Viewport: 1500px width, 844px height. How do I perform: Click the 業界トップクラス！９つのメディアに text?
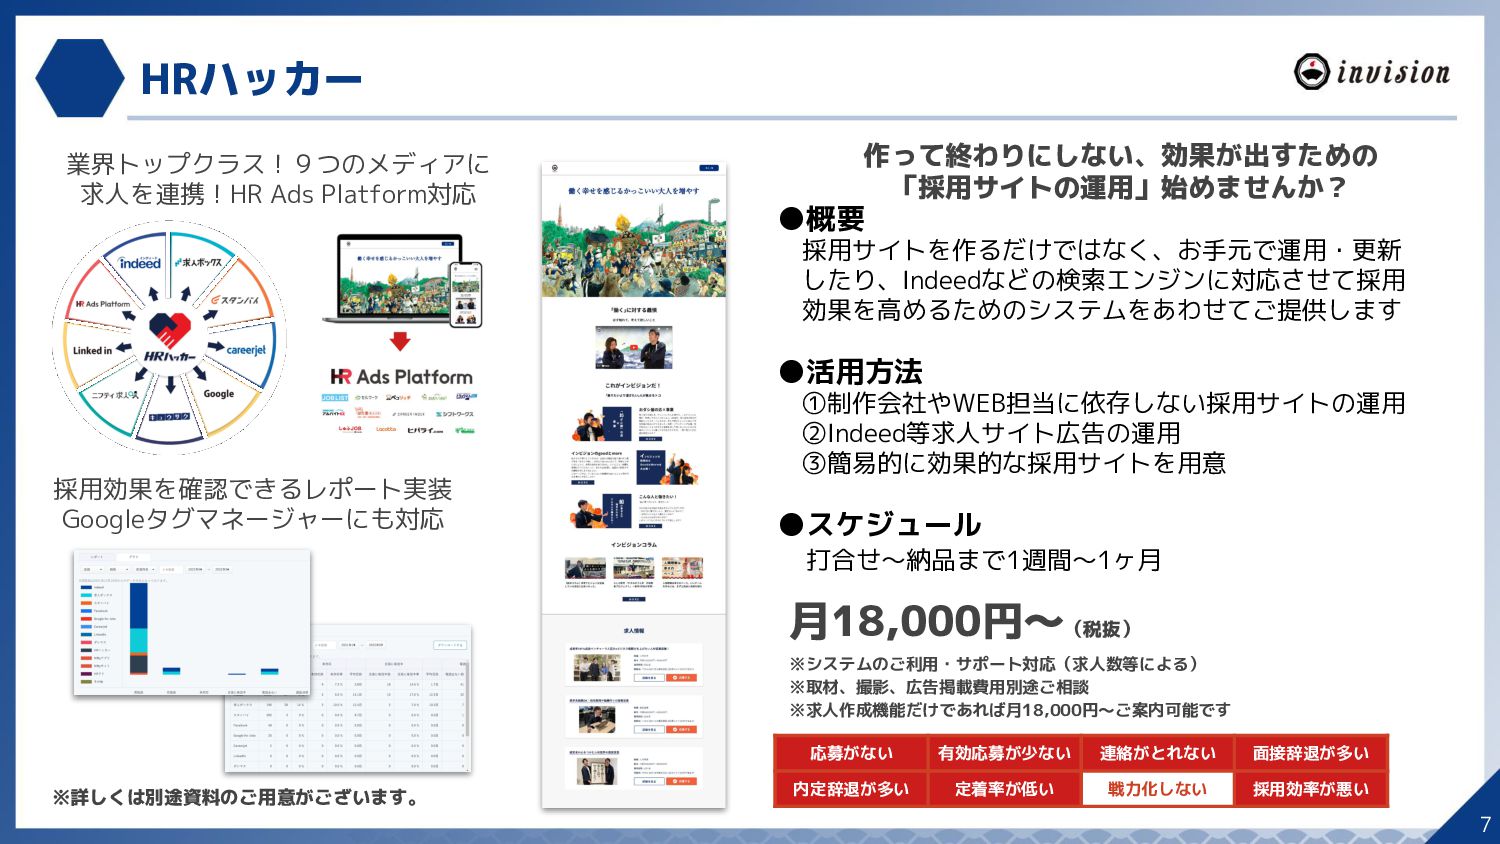pos(278,163)
